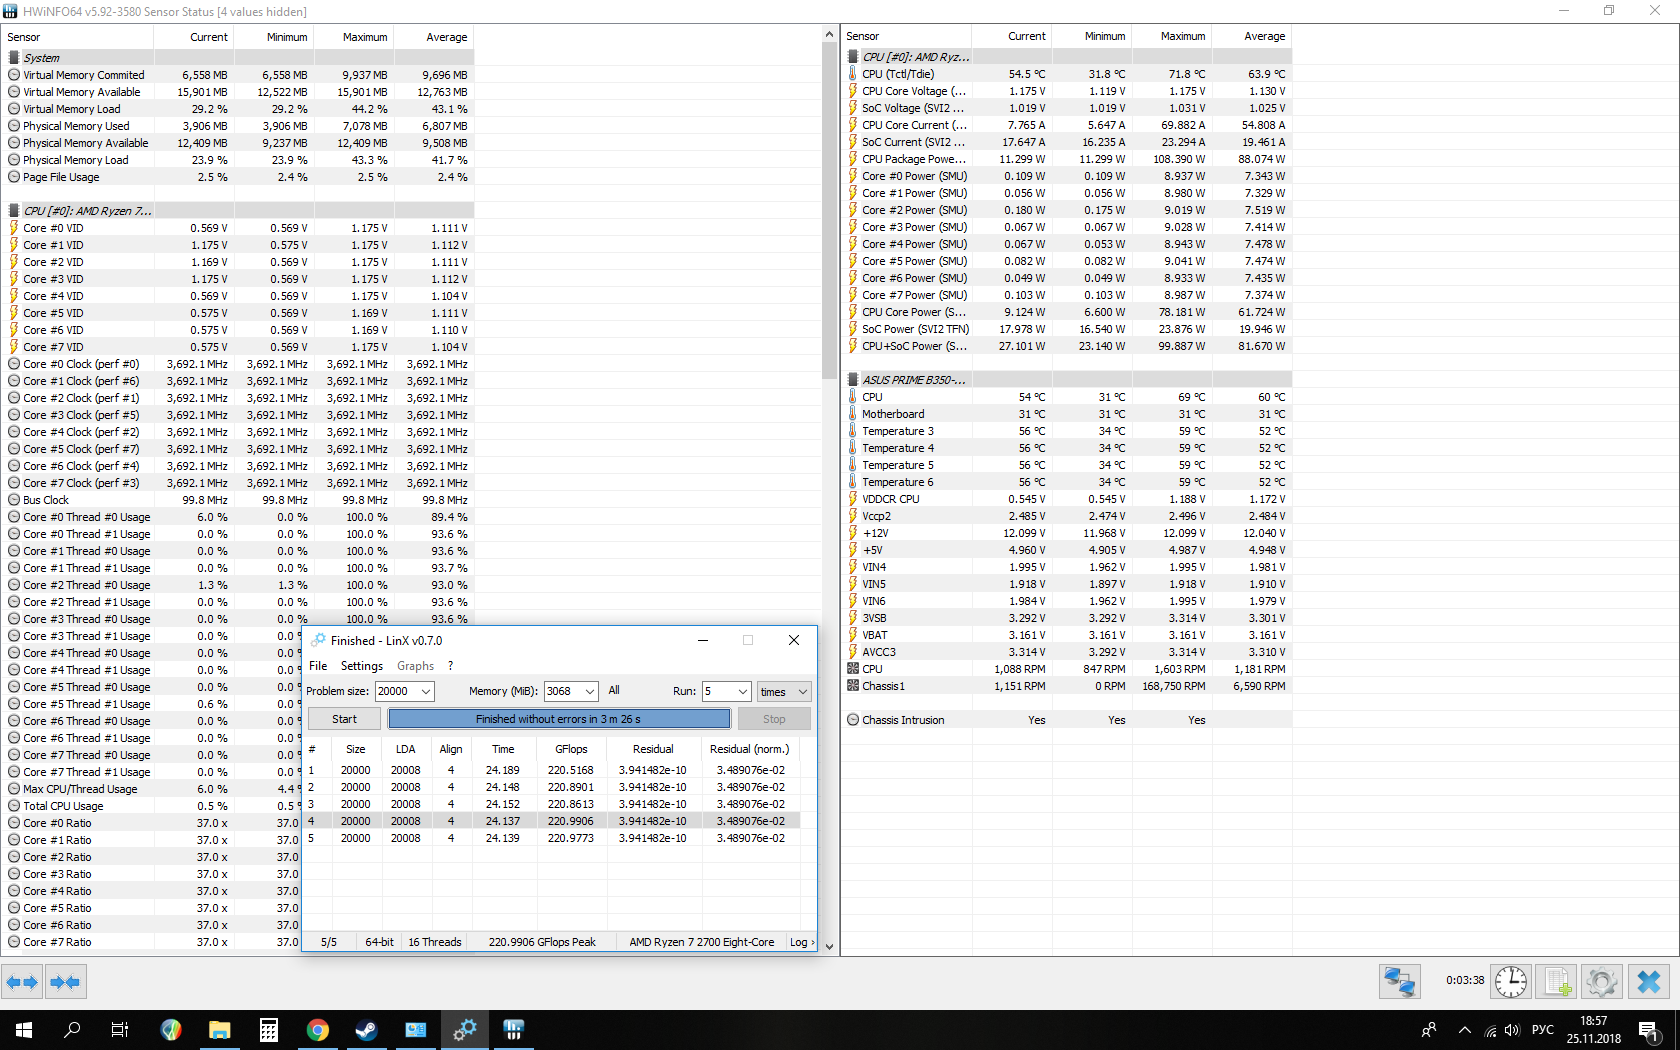Open the Graphs menu in LinX
Image resolution: width=1680 pixels, height=1050 pixels.
coord(415,666)
